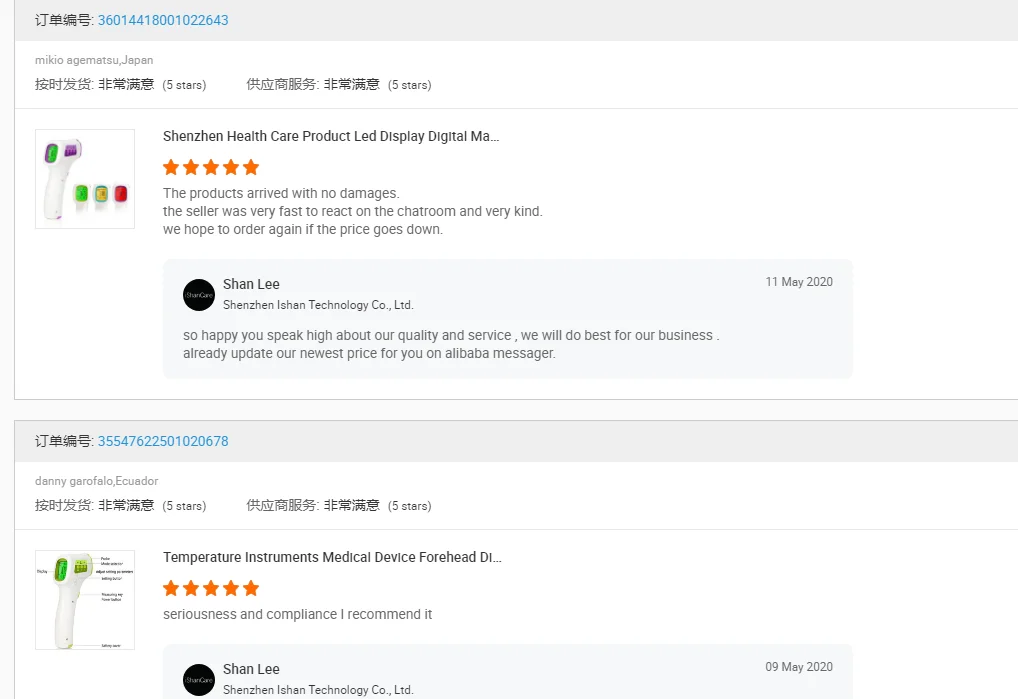1018x699 pixels.
Task: Click reviewer name mikio agematsu, Japan
Action: pyautogui.click(x=94, y=60)
